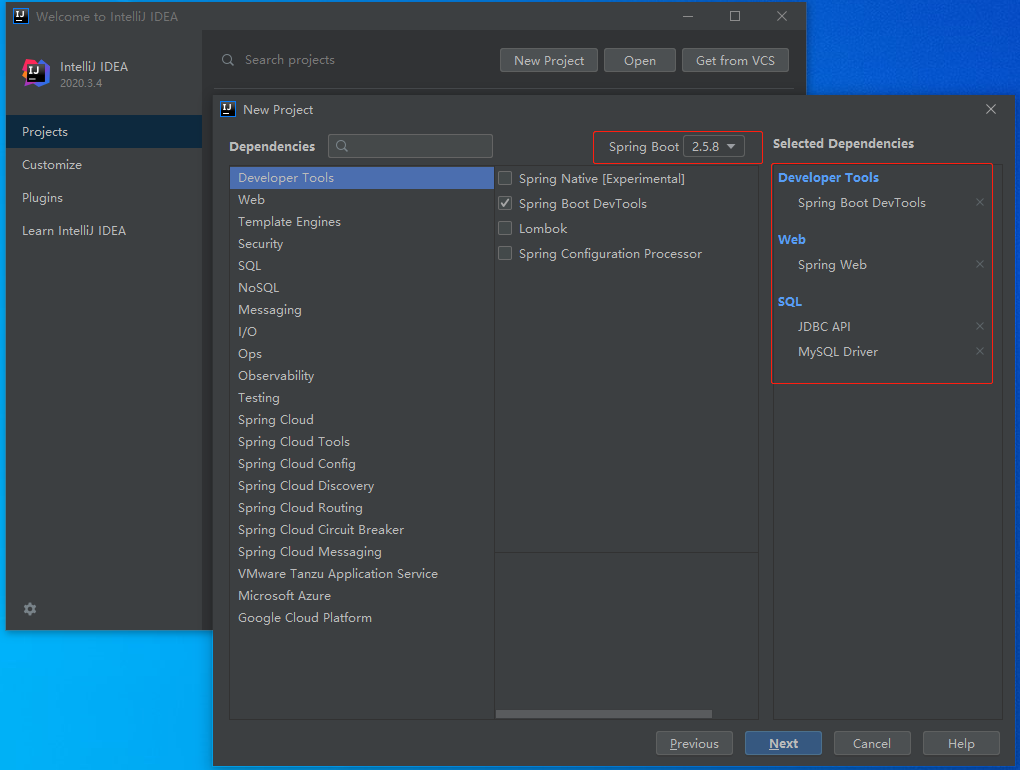Click MySQL Driver in Selected Dependencies
This screenshot has width=1020, height=770.
pos(838,352)
